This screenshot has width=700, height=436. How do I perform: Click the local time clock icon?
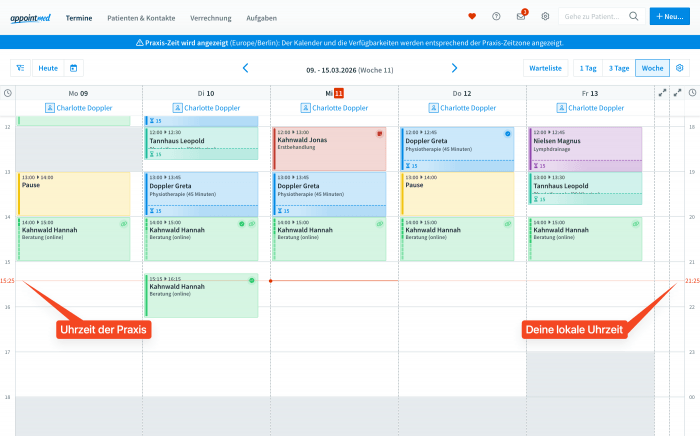tap(692, 93)
